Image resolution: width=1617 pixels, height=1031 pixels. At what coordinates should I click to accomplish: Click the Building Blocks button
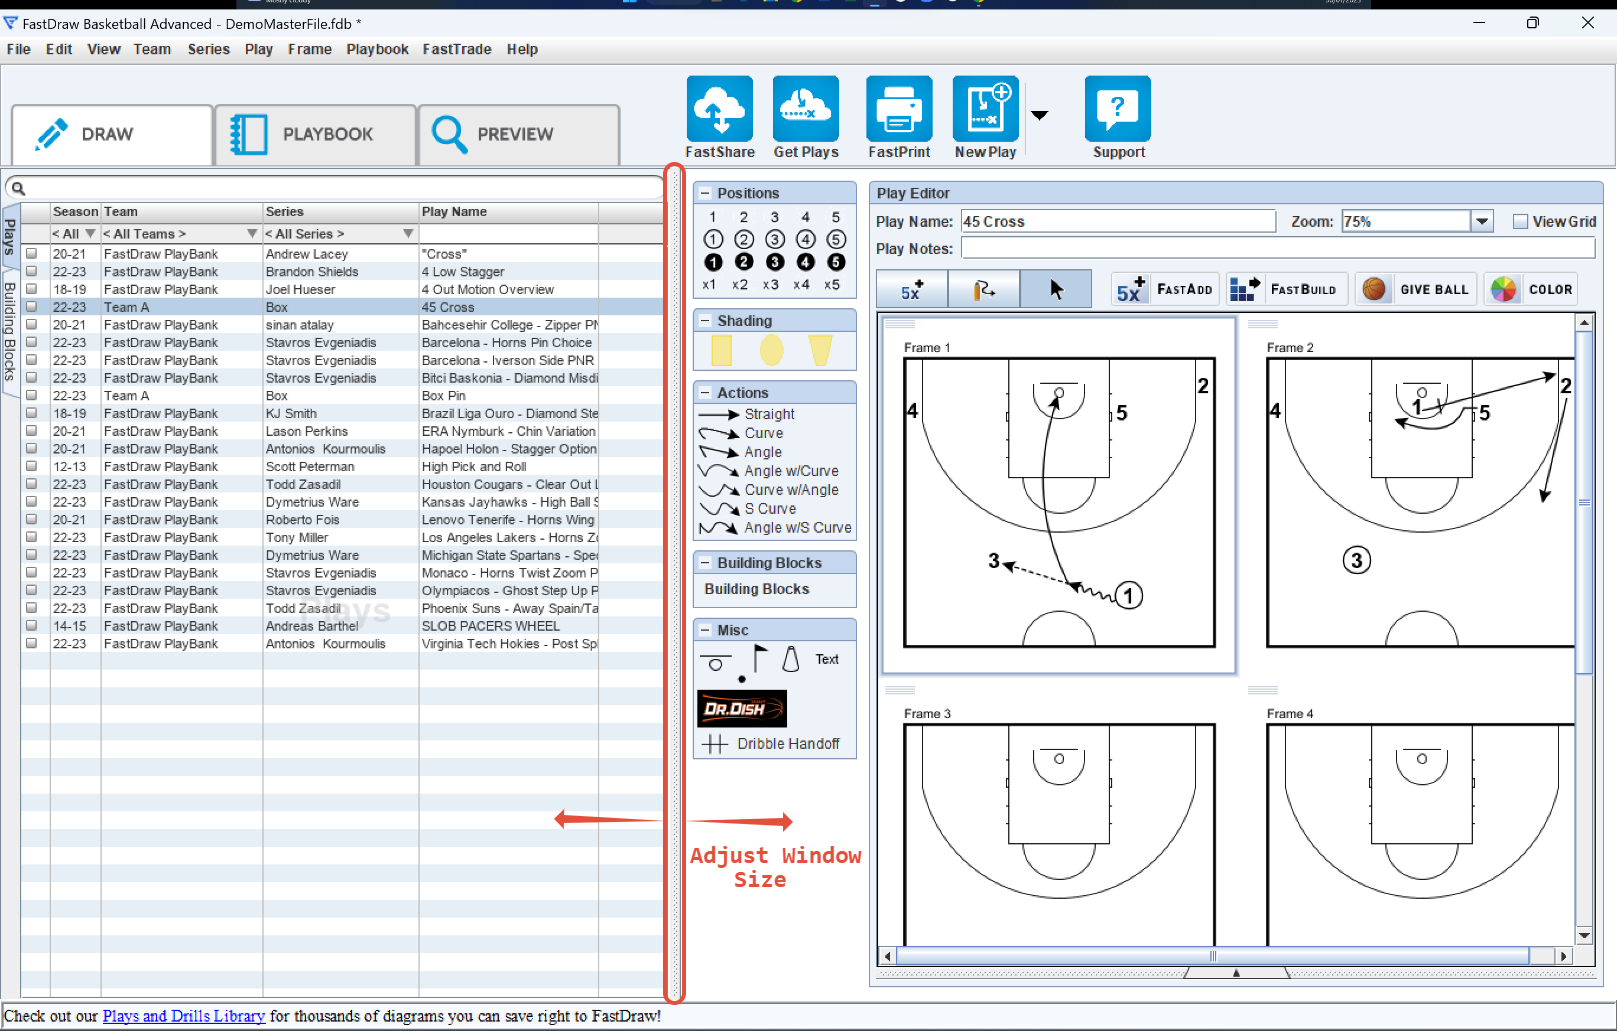coord(757,589)
